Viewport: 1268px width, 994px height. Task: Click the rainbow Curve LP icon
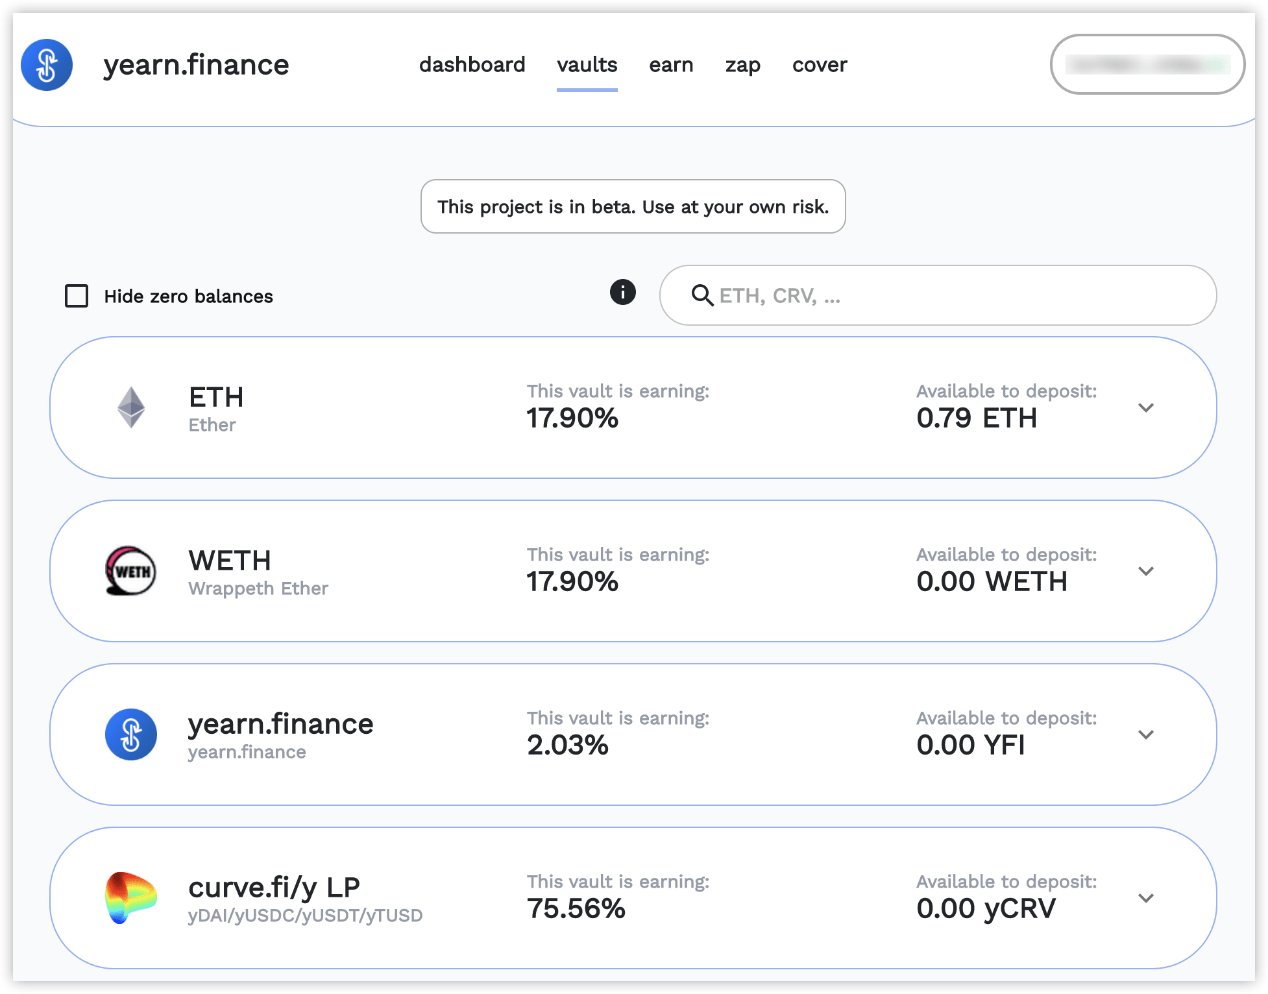[131, 897]
